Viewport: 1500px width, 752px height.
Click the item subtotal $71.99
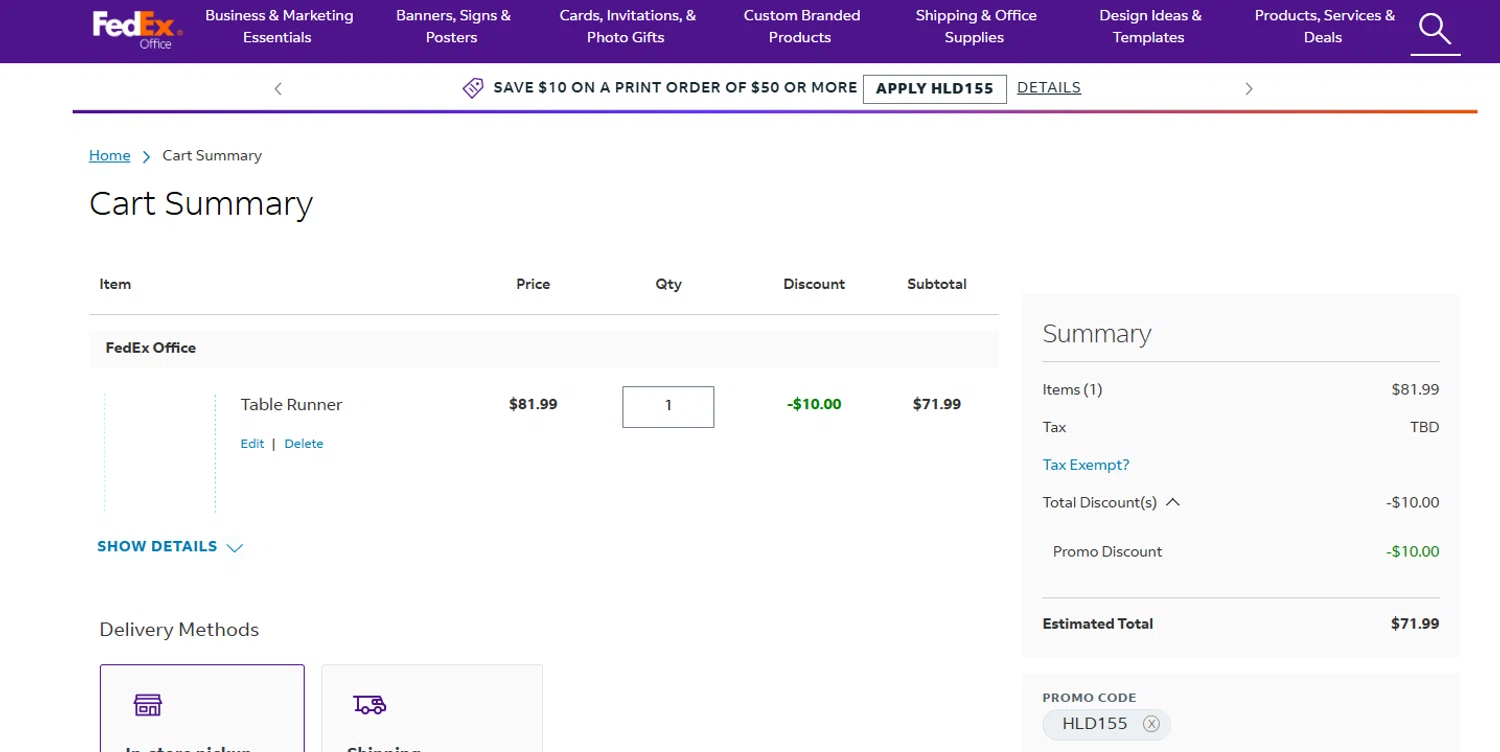pos(937,405)
